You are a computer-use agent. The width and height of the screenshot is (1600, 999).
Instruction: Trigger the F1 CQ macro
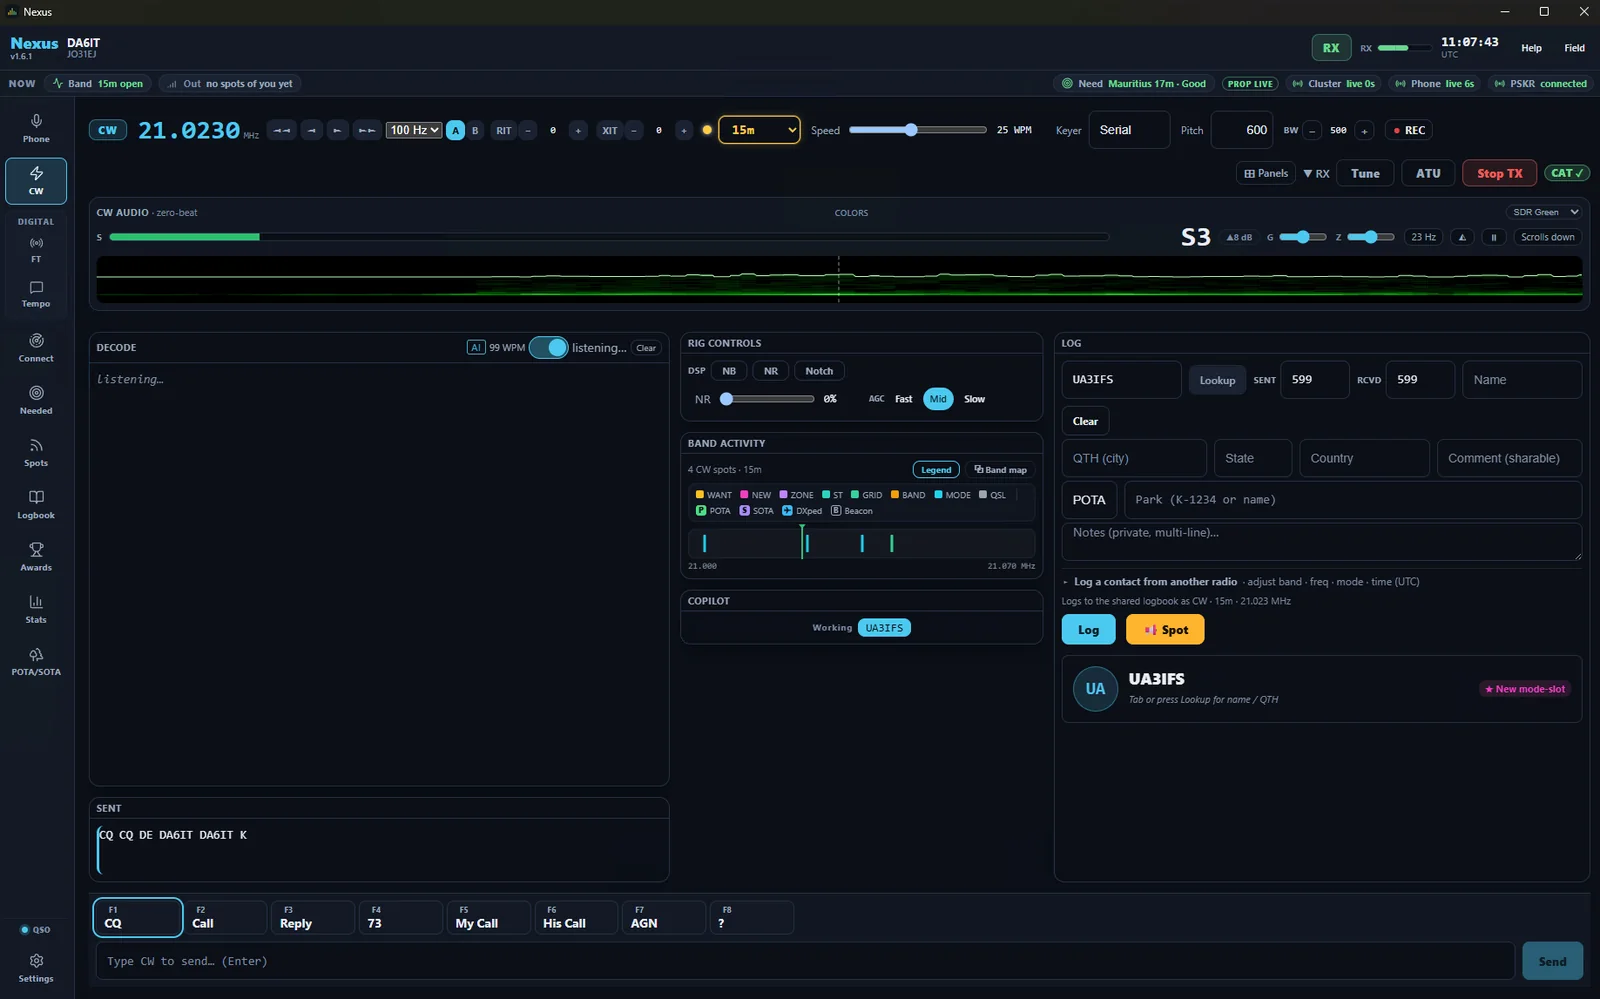(138, 917)
